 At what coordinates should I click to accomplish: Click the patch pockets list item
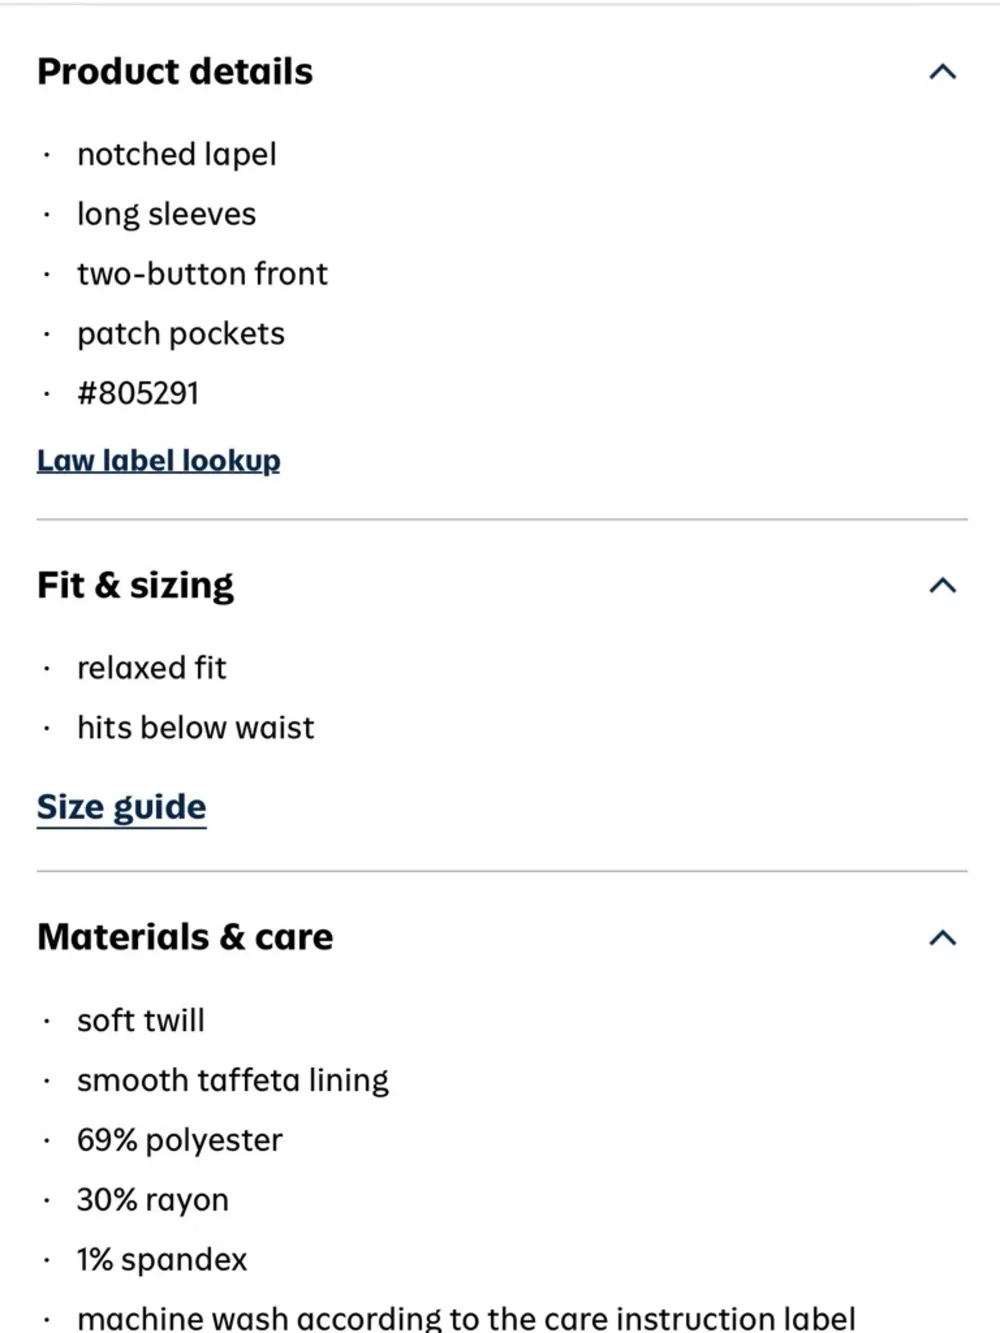pos(181,334)
